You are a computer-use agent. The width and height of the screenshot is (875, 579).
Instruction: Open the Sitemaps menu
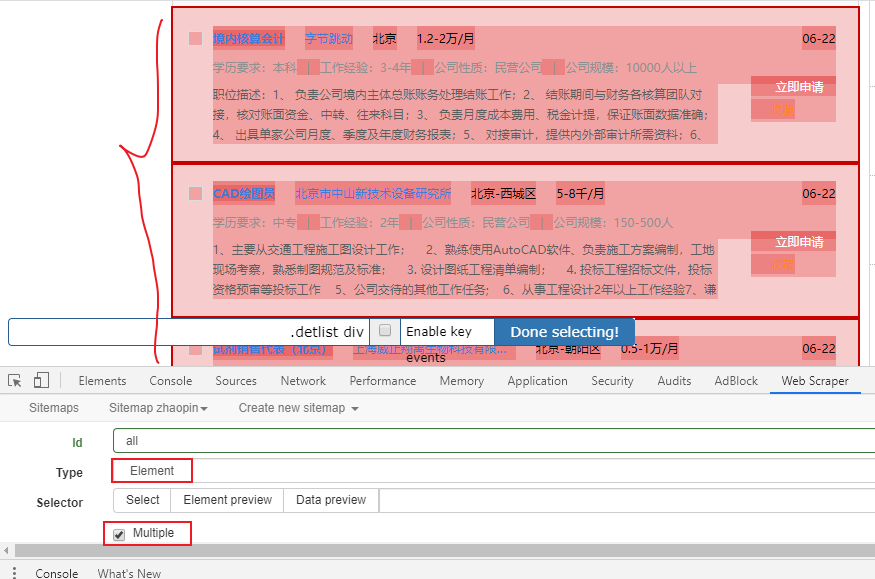click(x=53, y=407)
